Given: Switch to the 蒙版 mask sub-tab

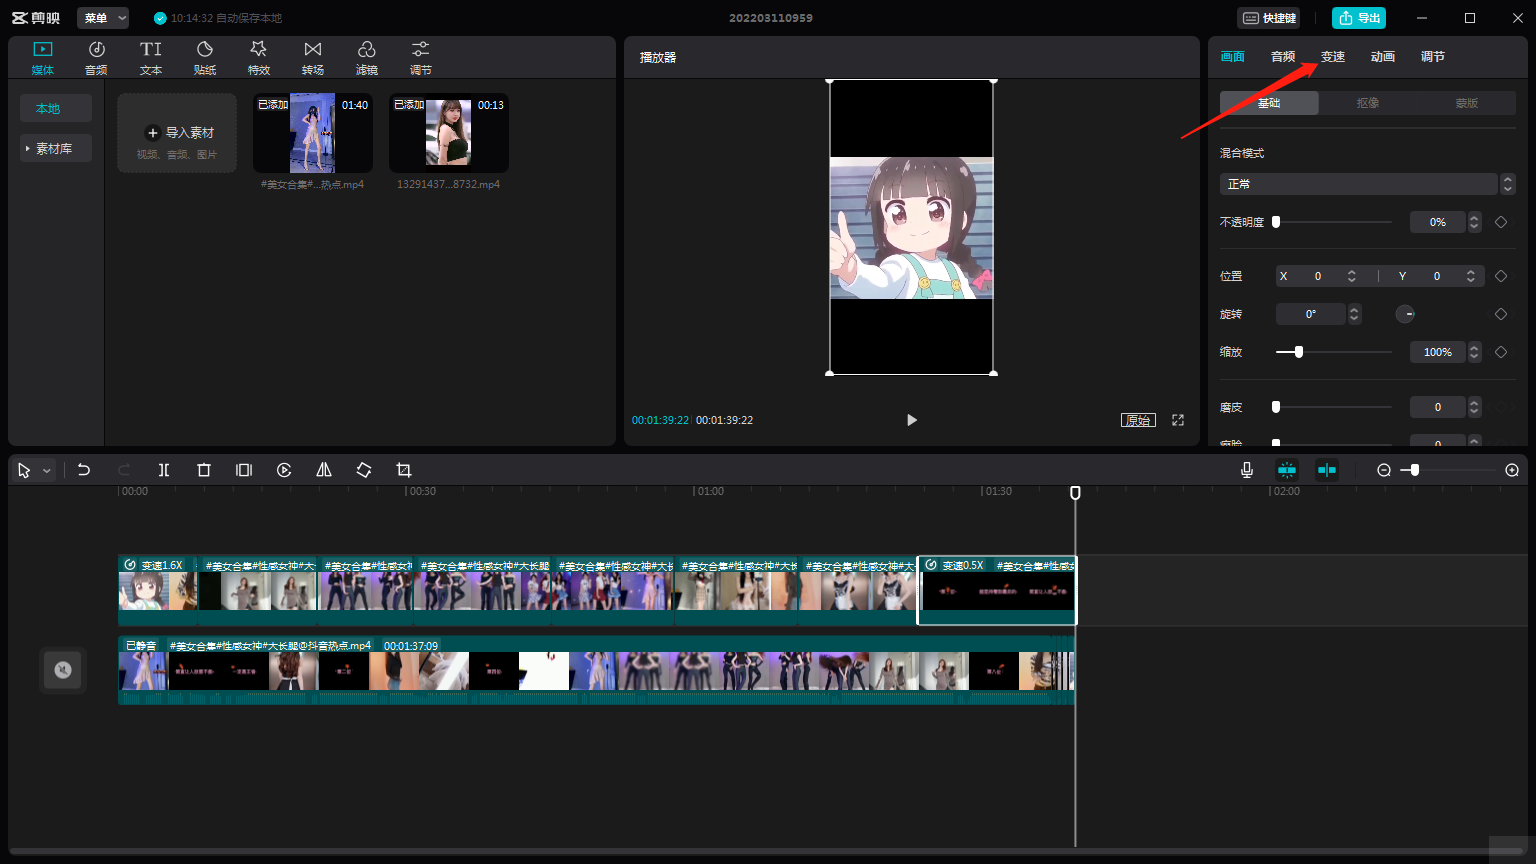Looking at the screenshot, I should pos(1466,103).
